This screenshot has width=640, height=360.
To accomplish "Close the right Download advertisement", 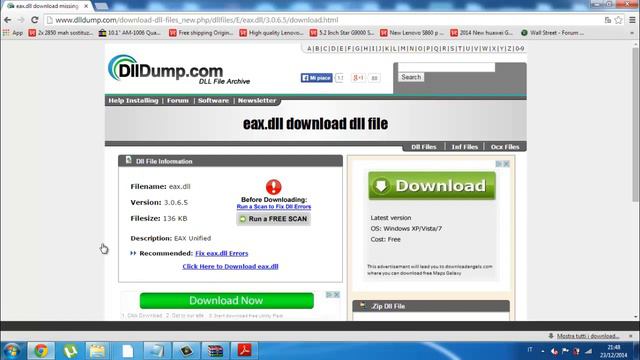I will click(x=506, y=164).
